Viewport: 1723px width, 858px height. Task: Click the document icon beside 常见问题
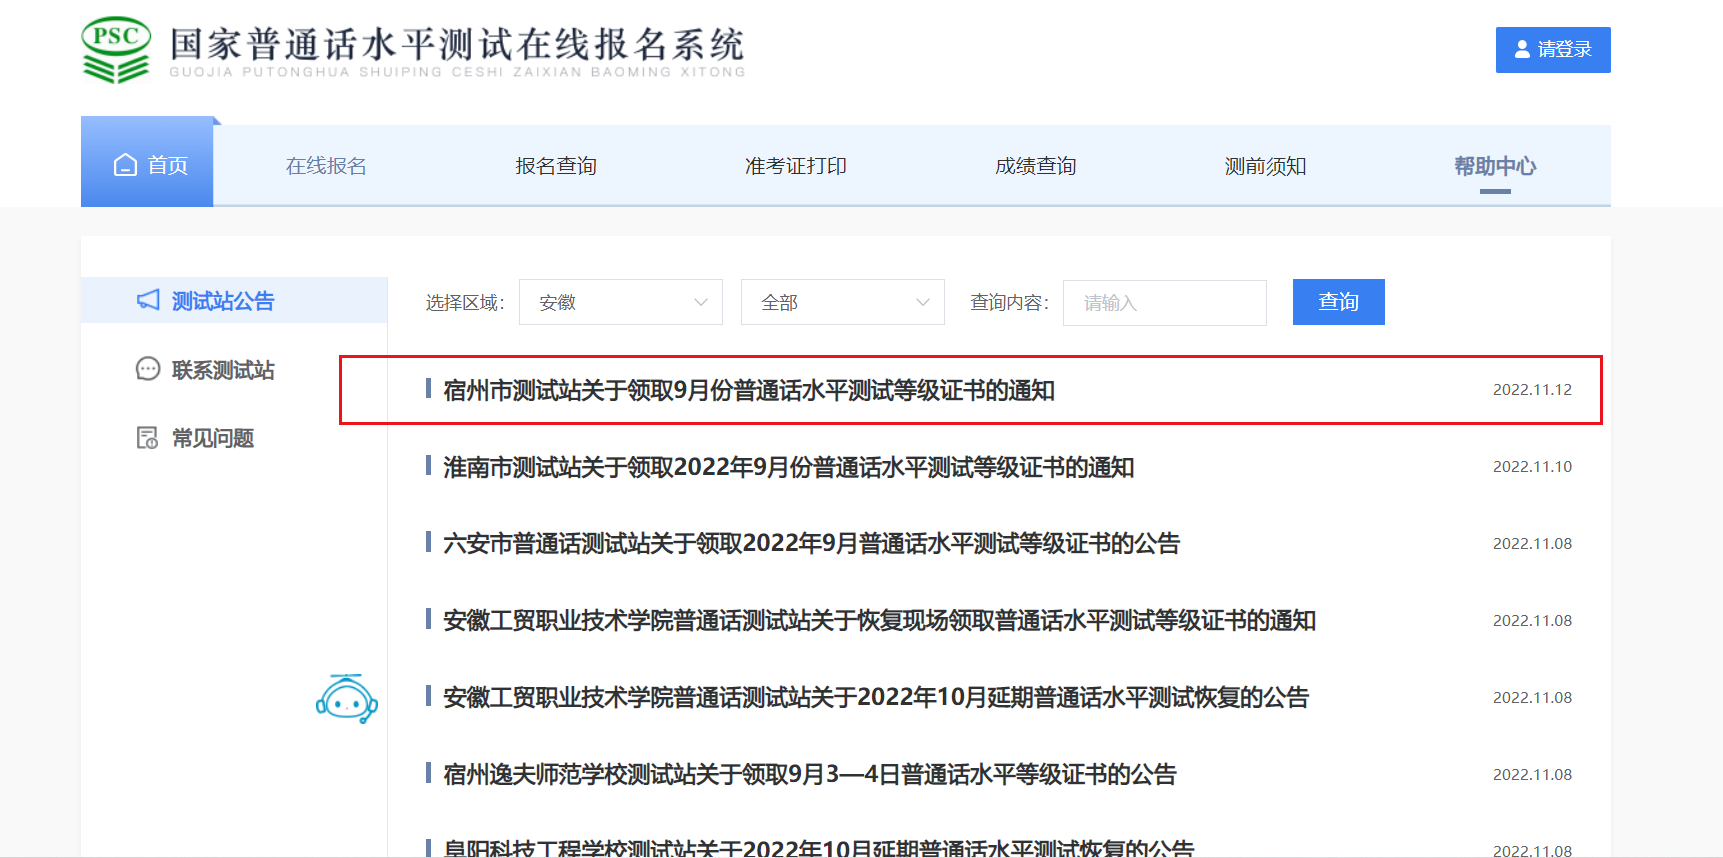click(x=148, y=438)
